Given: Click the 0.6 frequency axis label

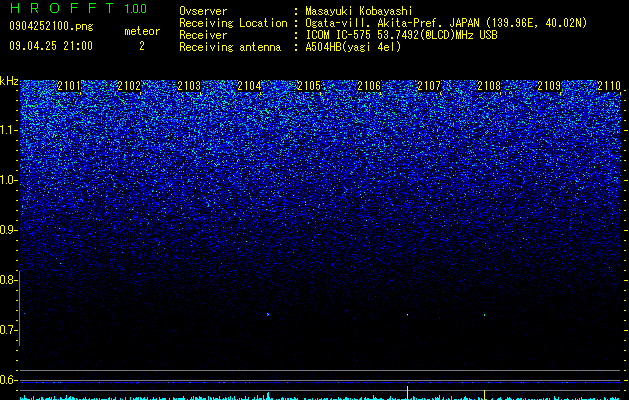Looking at the screenshot, I should 8,380.
